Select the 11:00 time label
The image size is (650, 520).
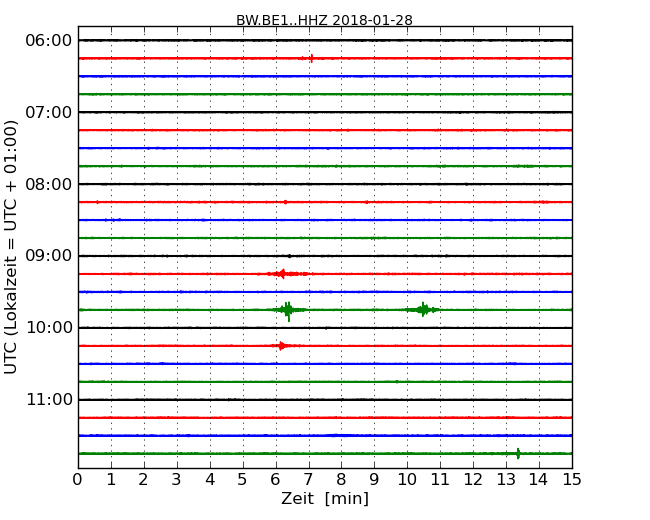coord(49,399)
